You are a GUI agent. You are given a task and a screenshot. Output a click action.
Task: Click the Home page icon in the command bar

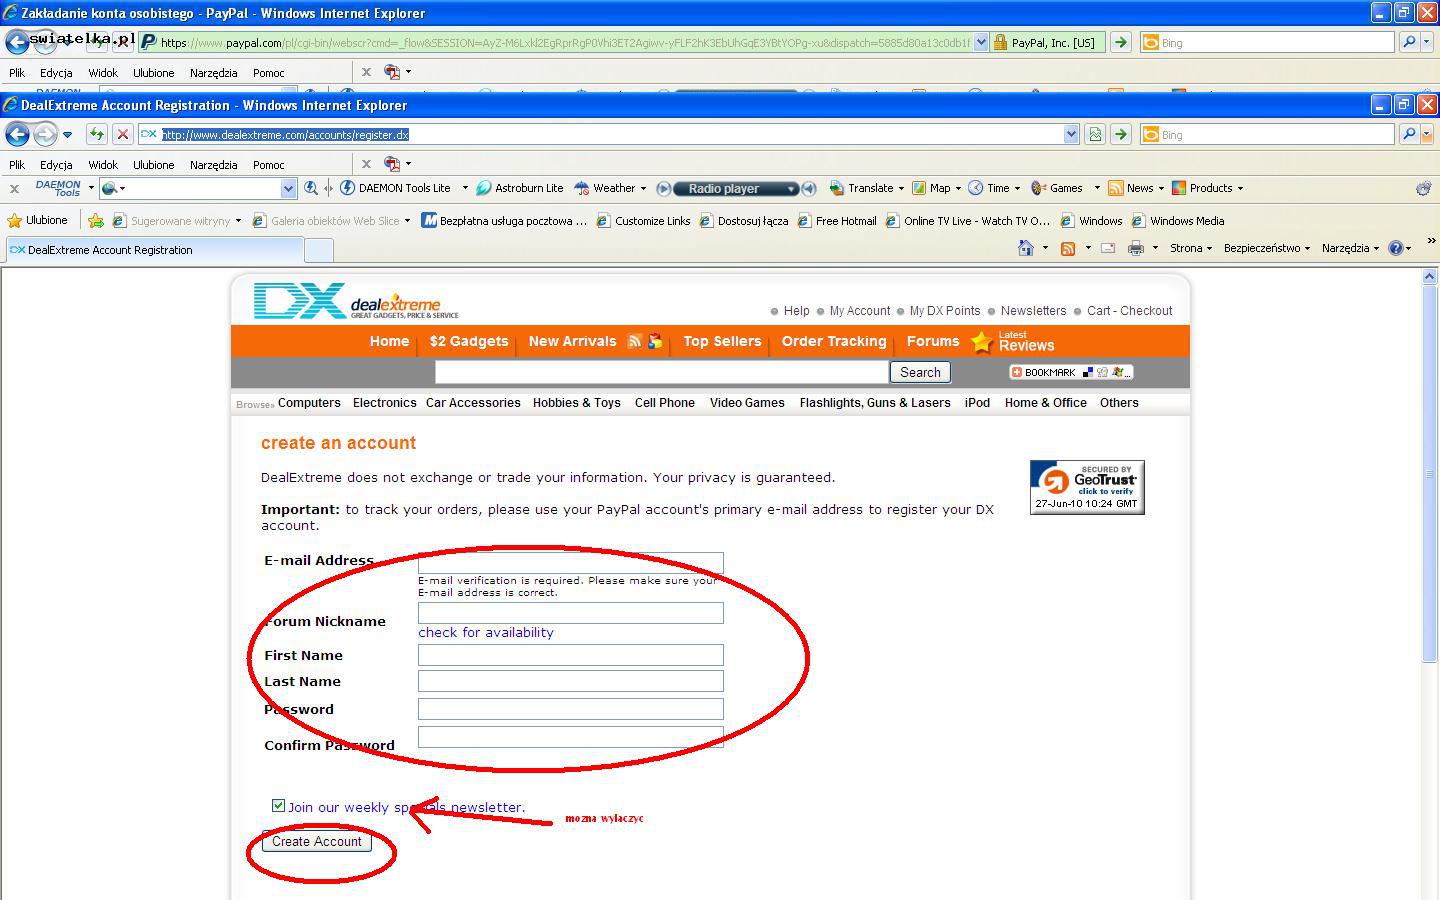click(1025, 248)
